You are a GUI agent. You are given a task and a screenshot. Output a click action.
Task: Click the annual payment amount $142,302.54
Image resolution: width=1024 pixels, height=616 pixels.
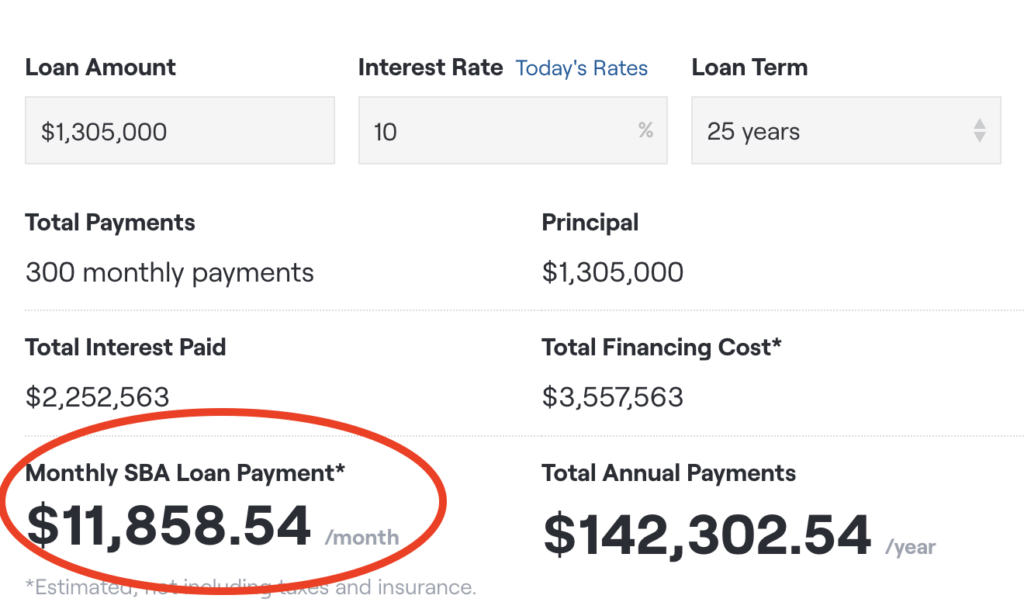pos(707,535)
